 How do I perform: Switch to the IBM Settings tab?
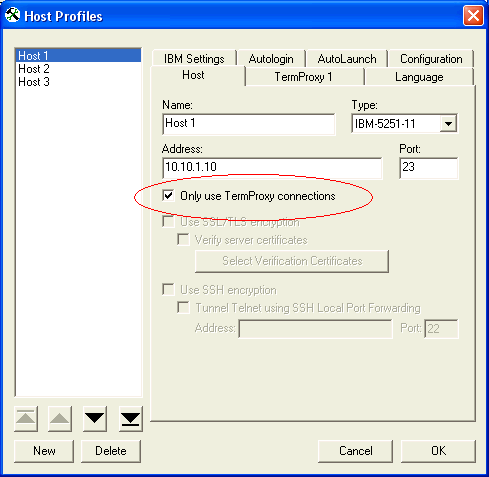click(x=194, y=59)
